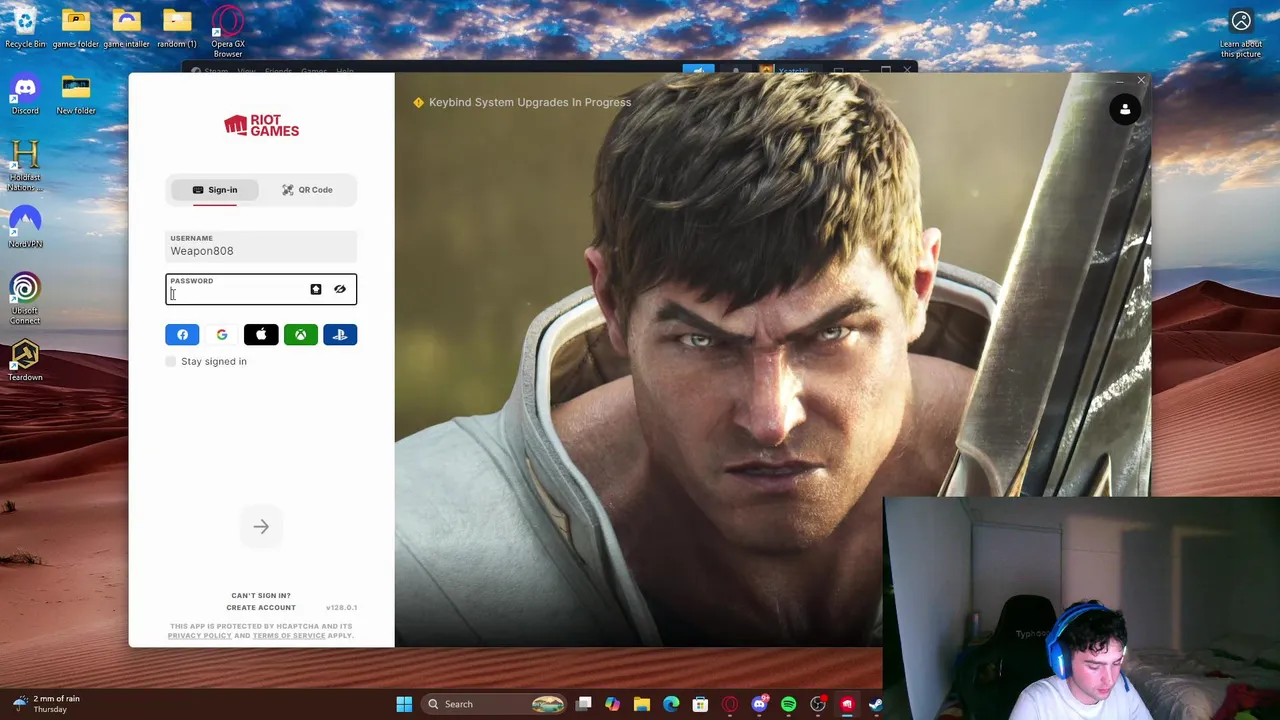Open the Help menu in Steam window

(345, 71)
